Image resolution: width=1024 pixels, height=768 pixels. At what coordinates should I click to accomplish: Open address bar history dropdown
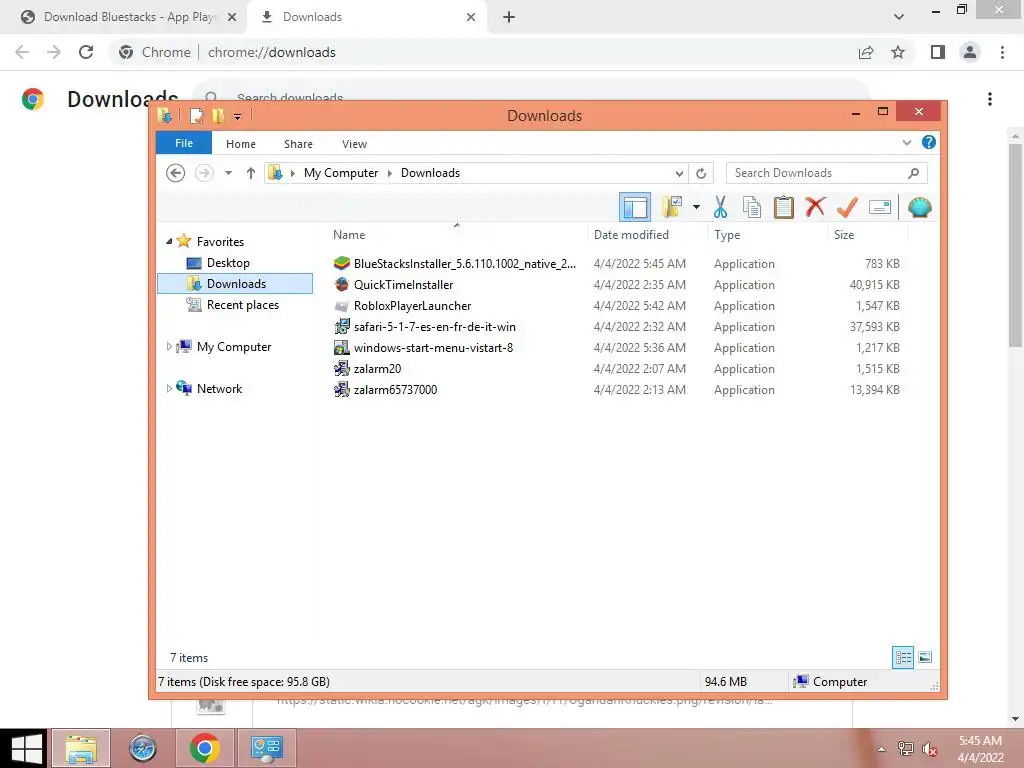(x=679, y=173)
